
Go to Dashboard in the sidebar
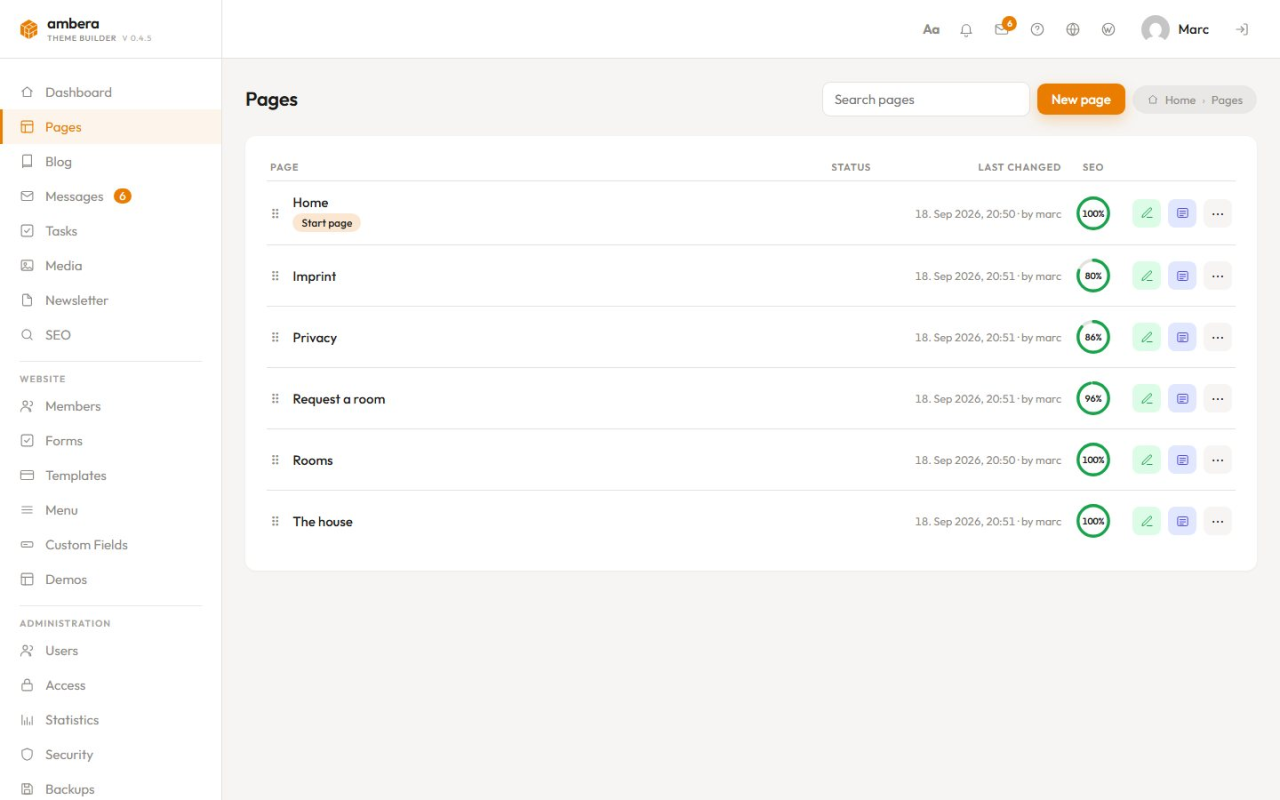tap(110, 92)
